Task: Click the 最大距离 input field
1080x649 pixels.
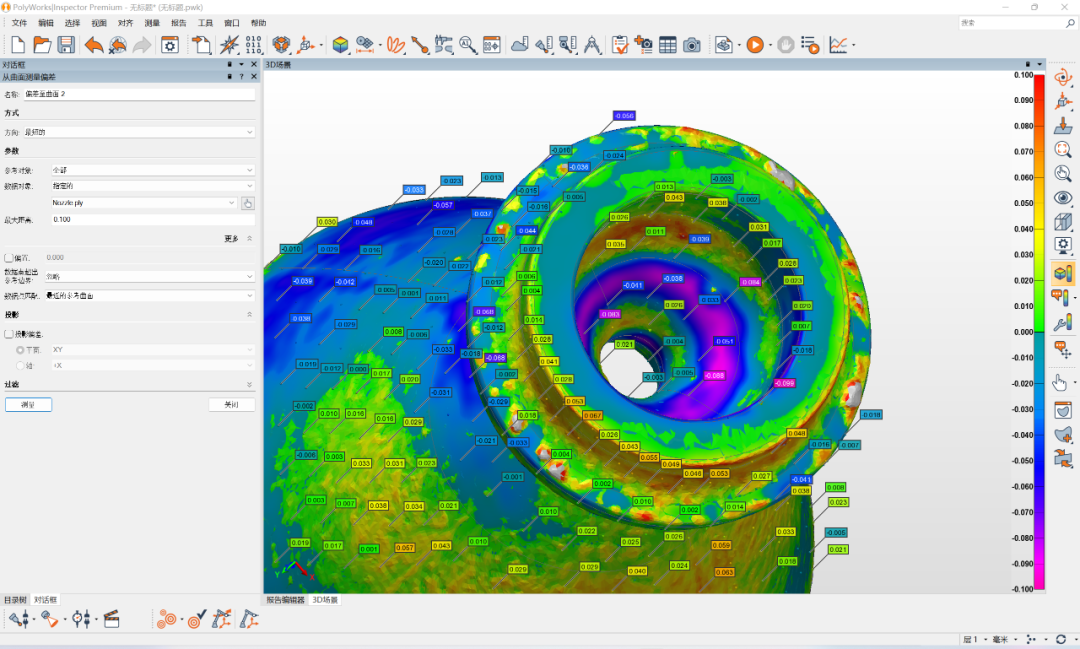Action: (152, 219)
